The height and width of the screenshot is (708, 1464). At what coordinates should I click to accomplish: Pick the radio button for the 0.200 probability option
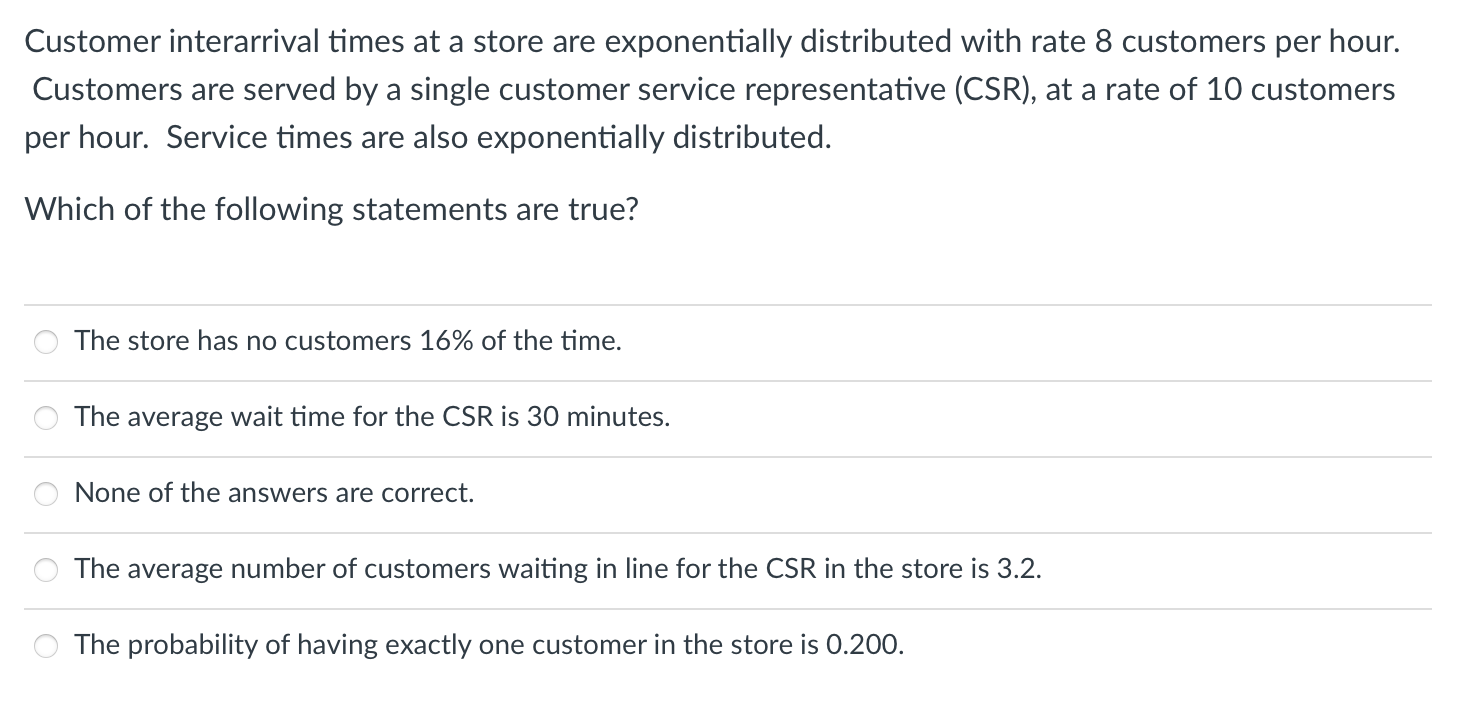[45, 646]
